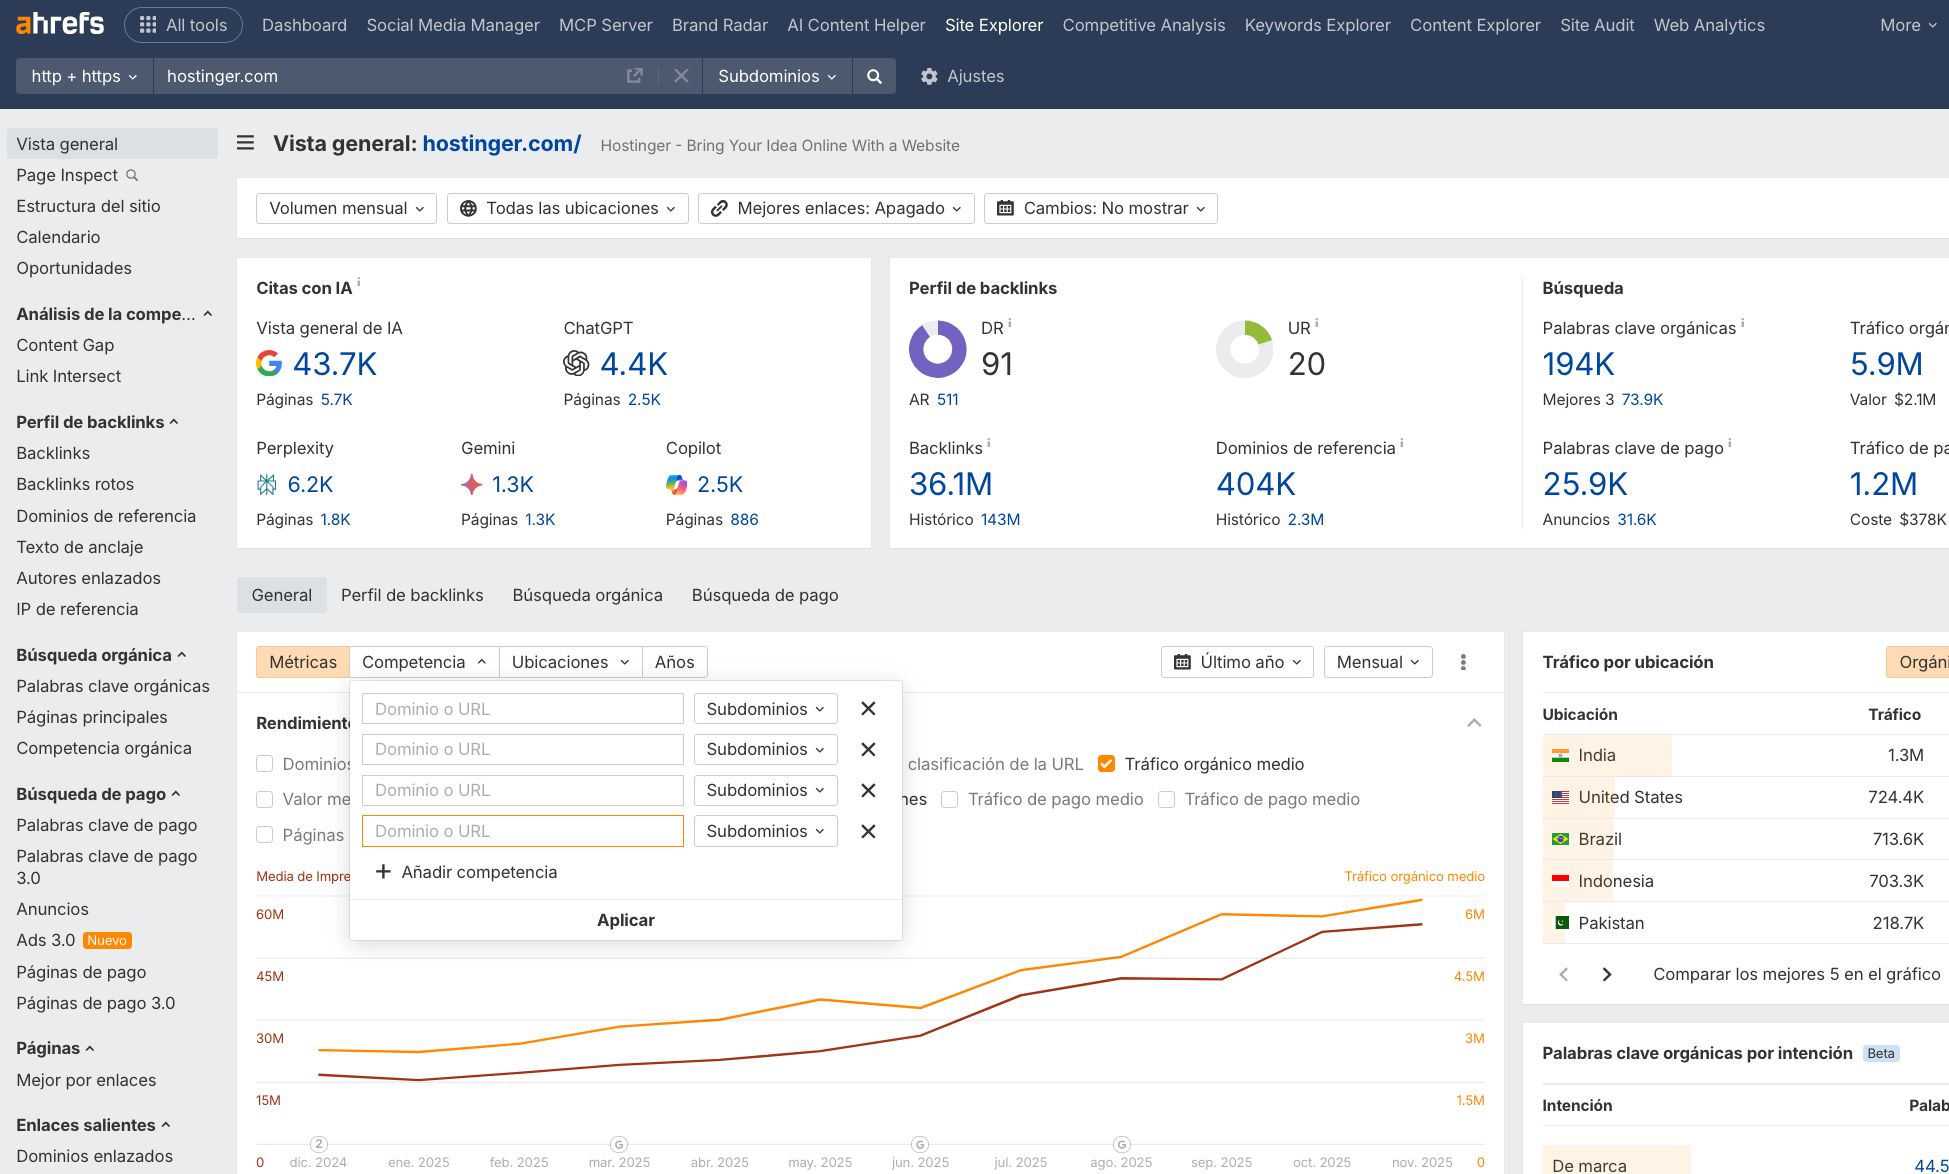Click the last Dominio o URL input

pyautogui.click(x=522, y=831)
